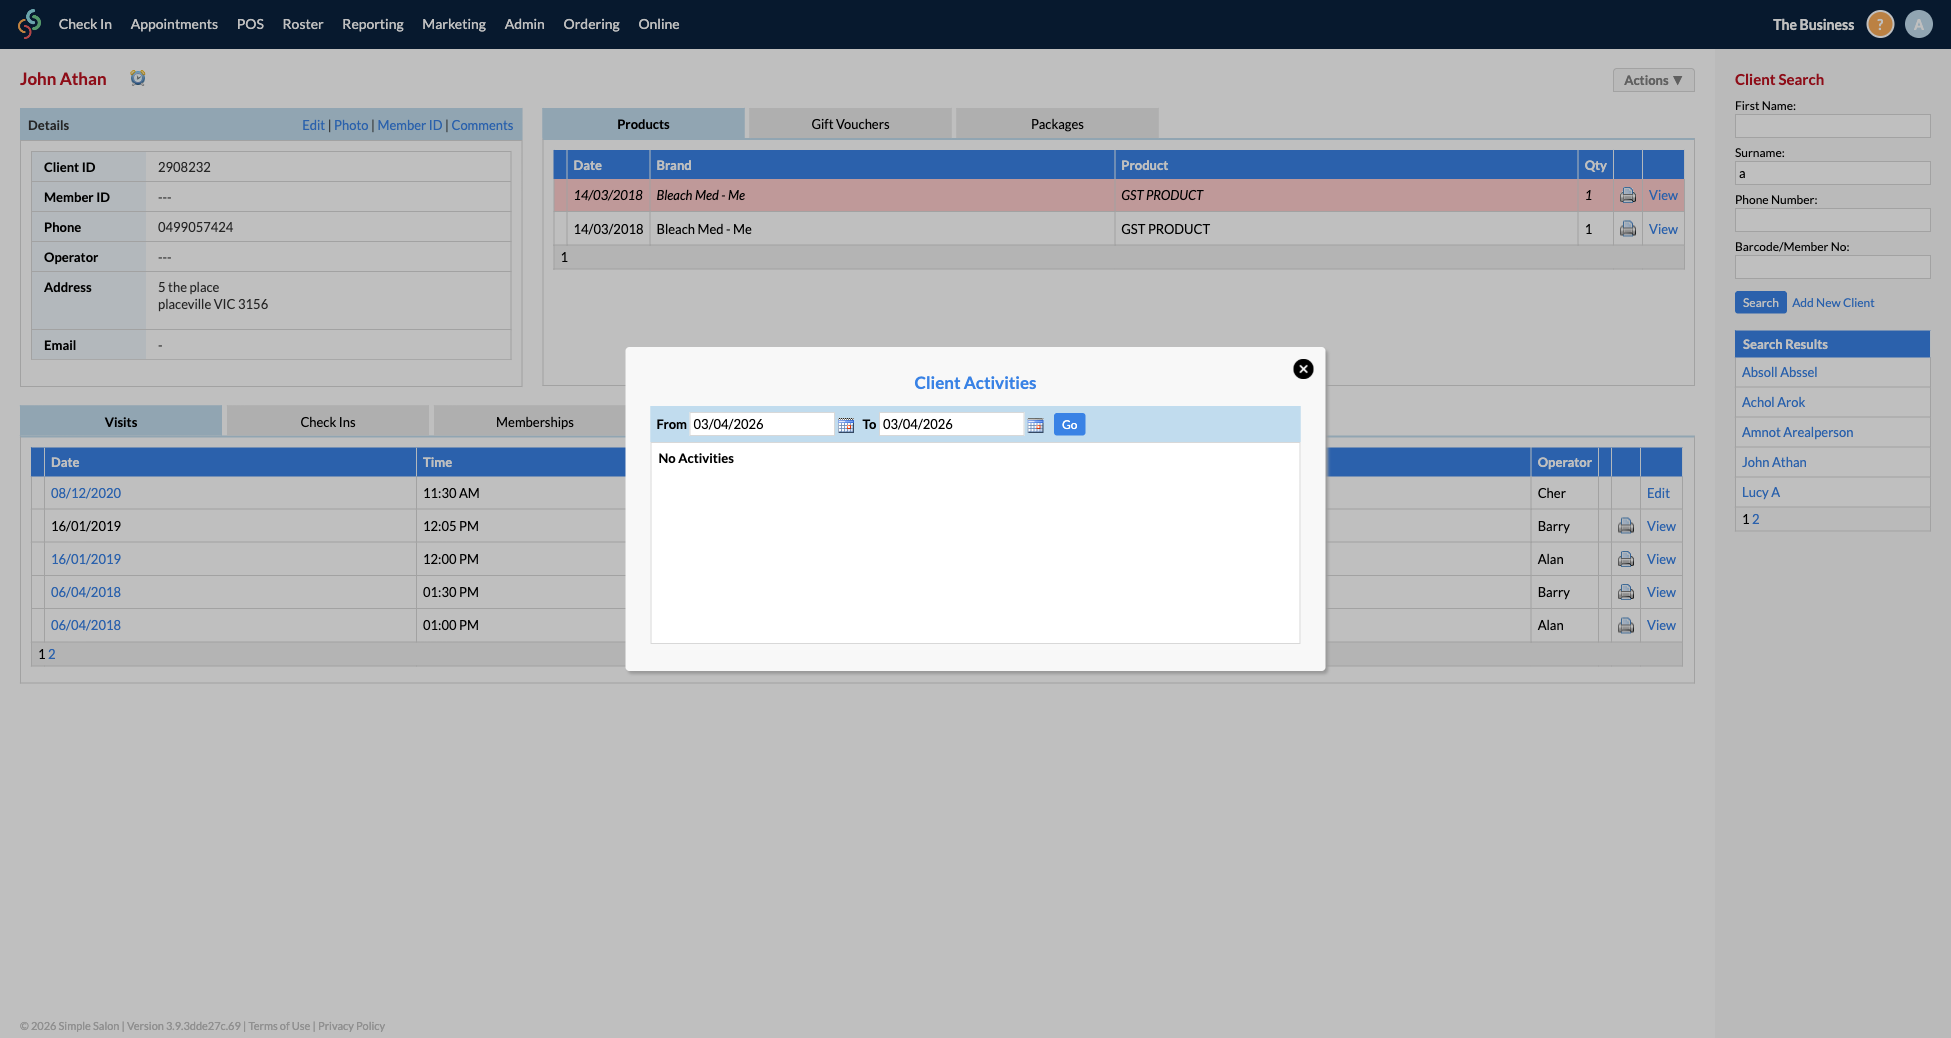Open the Actions dropdown
The height and width of the screenshot is (1038, 1951).
(x=1653, y=80)
